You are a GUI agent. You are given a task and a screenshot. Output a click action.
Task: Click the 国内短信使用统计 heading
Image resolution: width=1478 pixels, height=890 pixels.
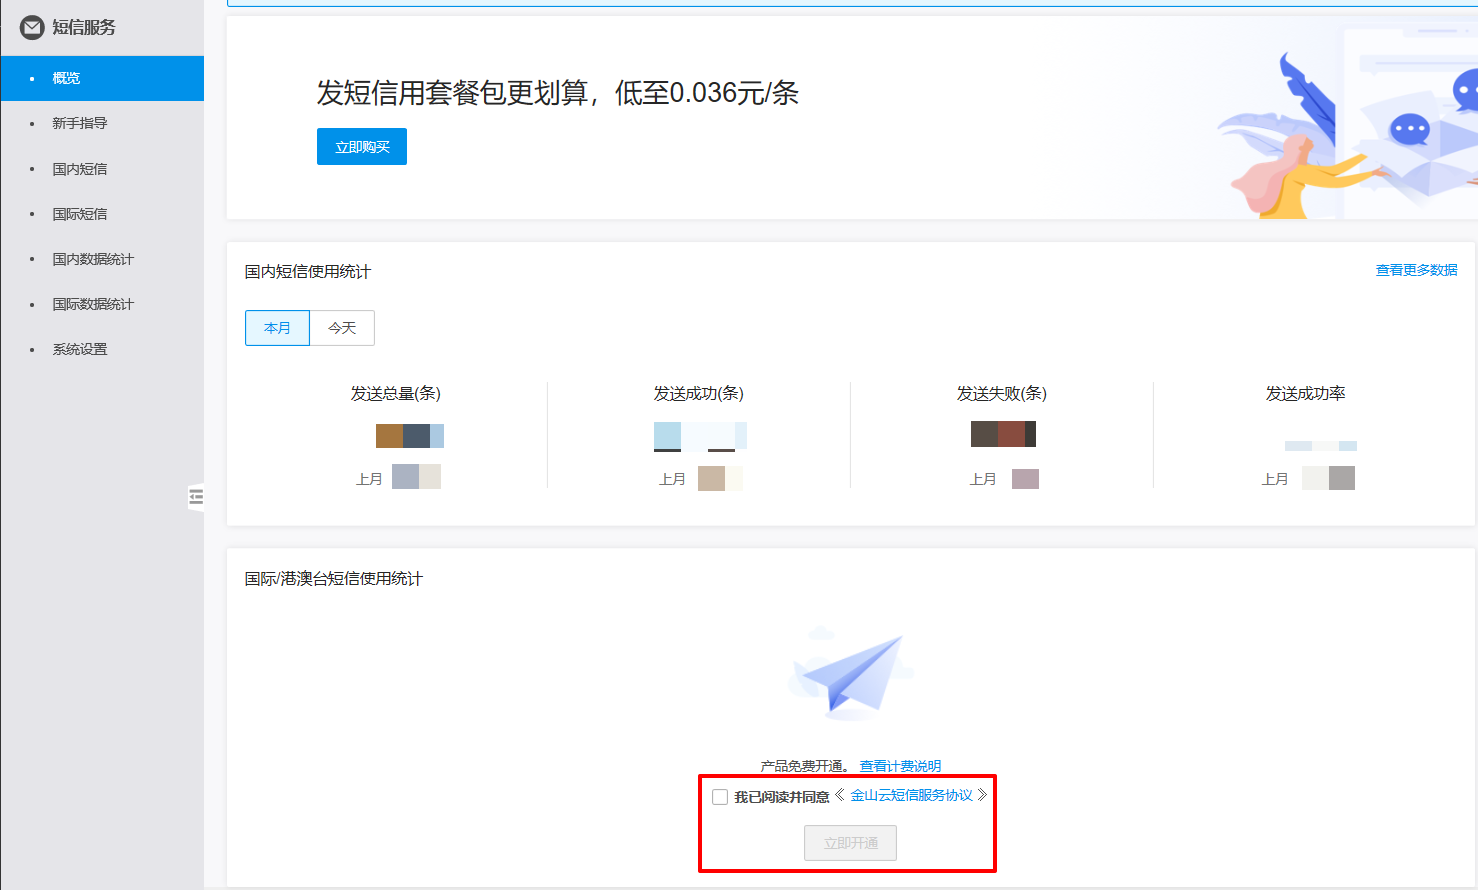click(x=308, y=272)
